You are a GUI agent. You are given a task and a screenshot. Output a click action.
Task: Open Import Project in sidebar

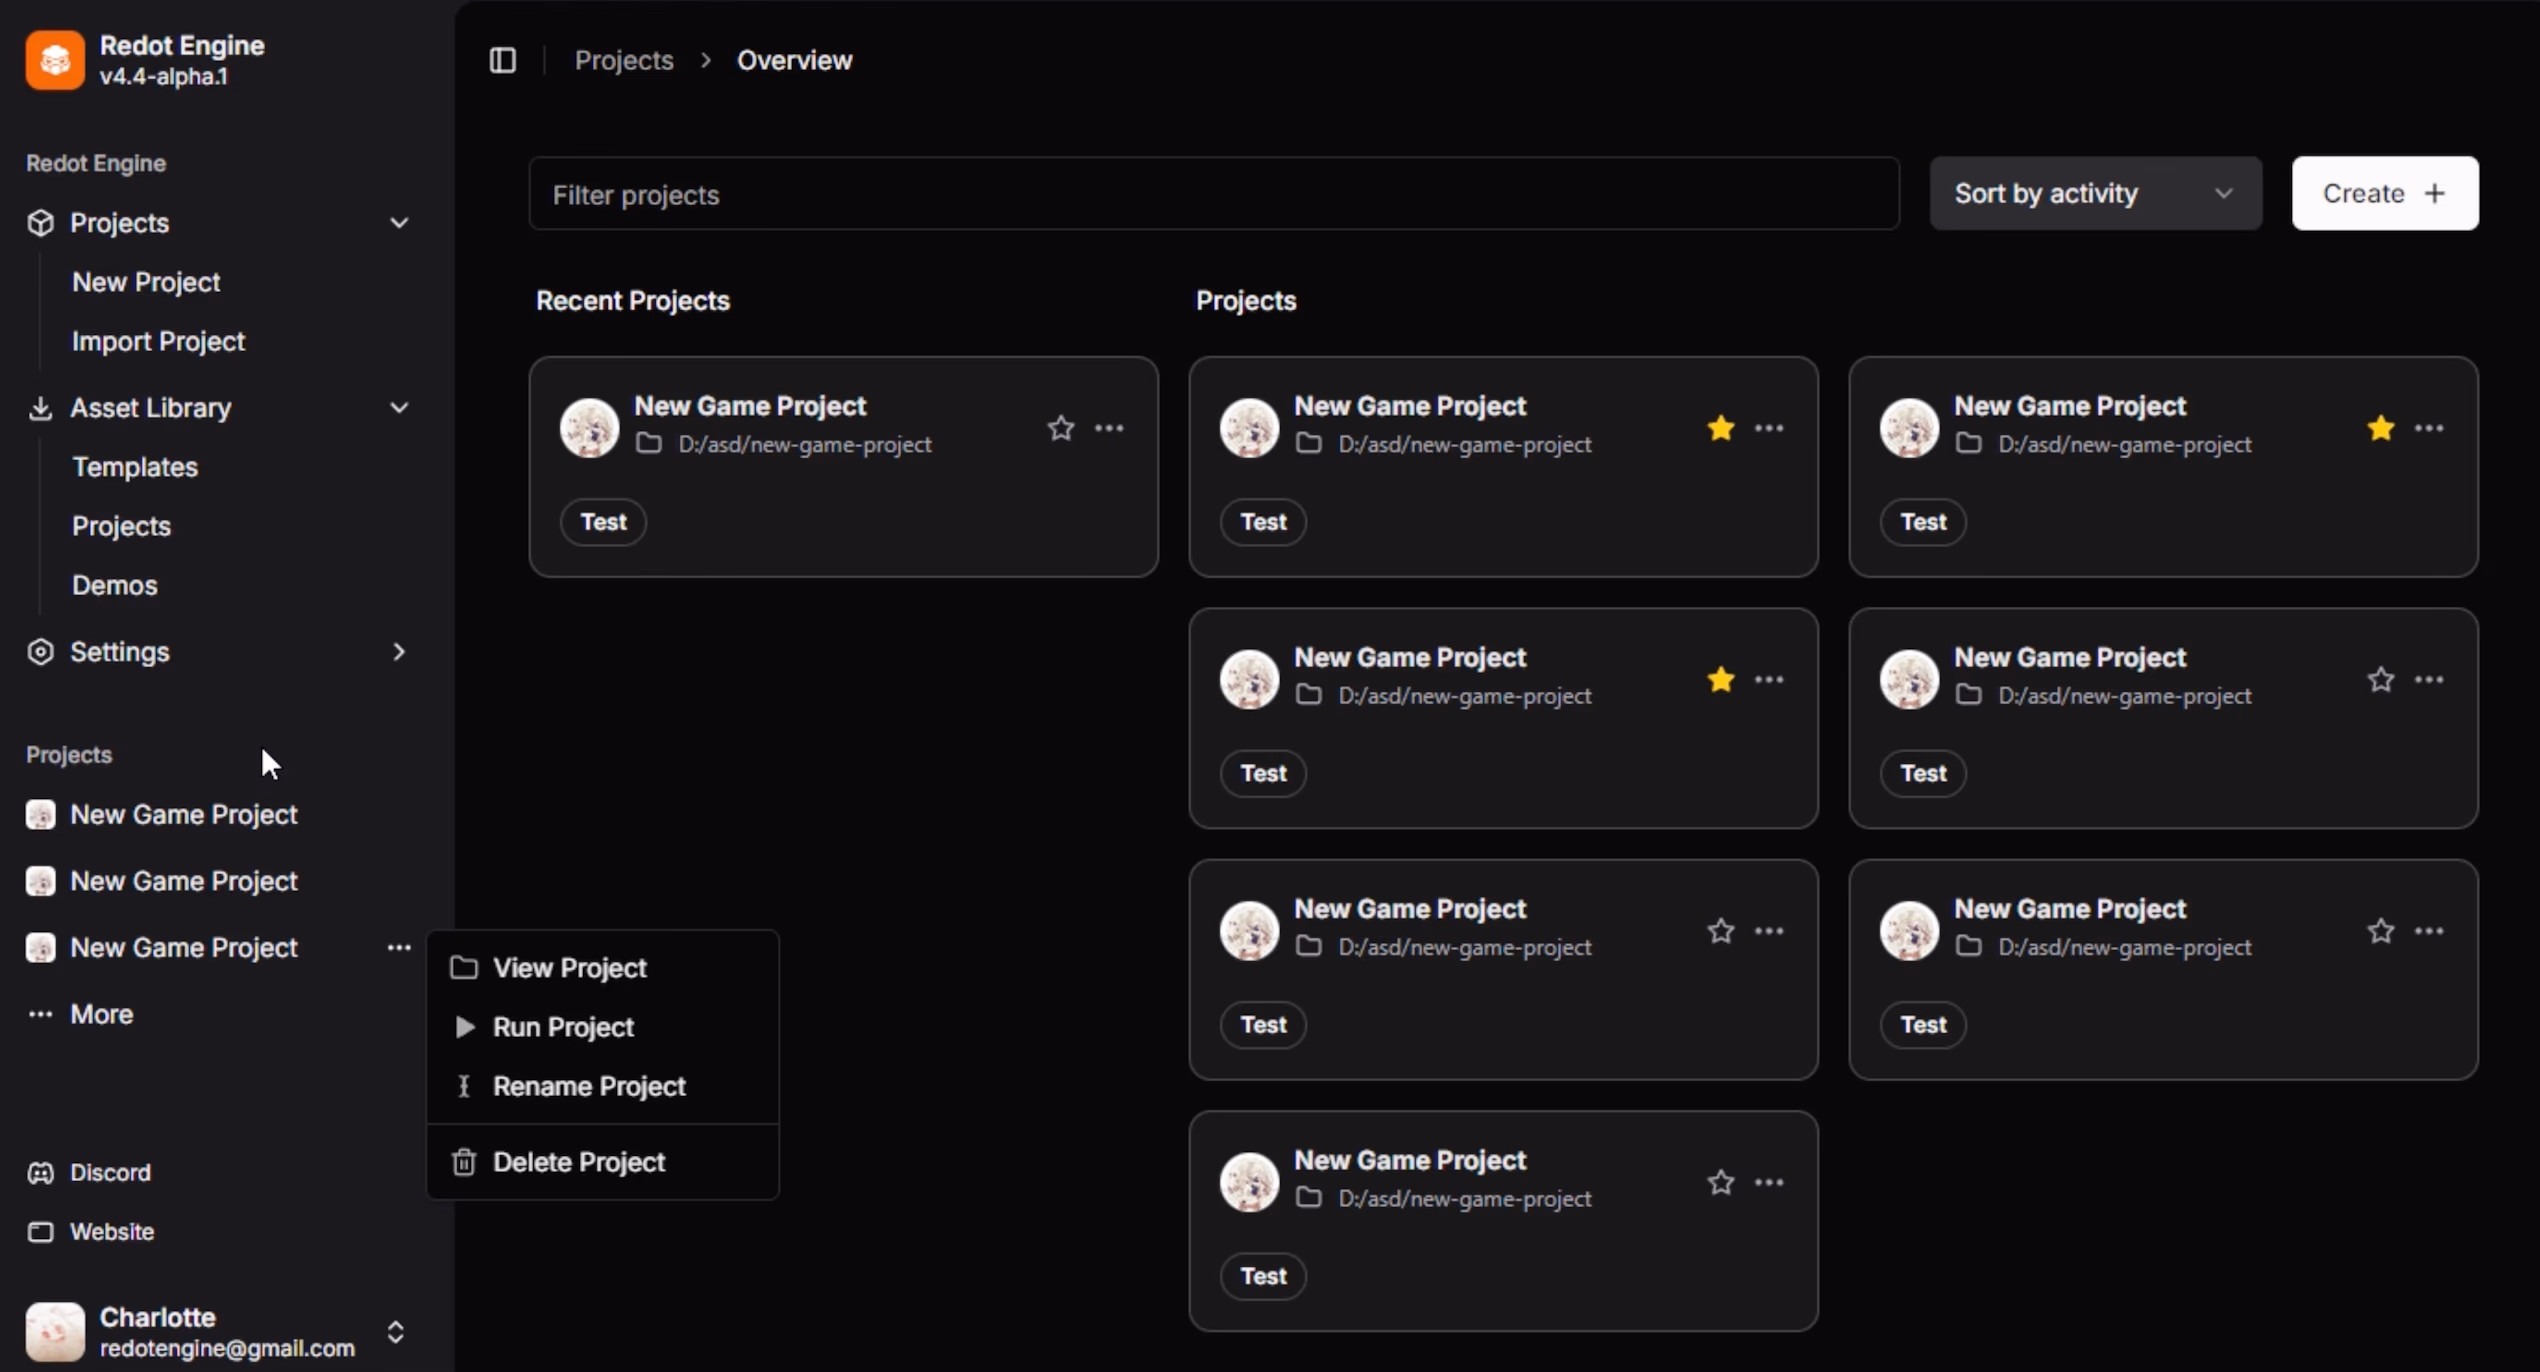click(158, 341)
